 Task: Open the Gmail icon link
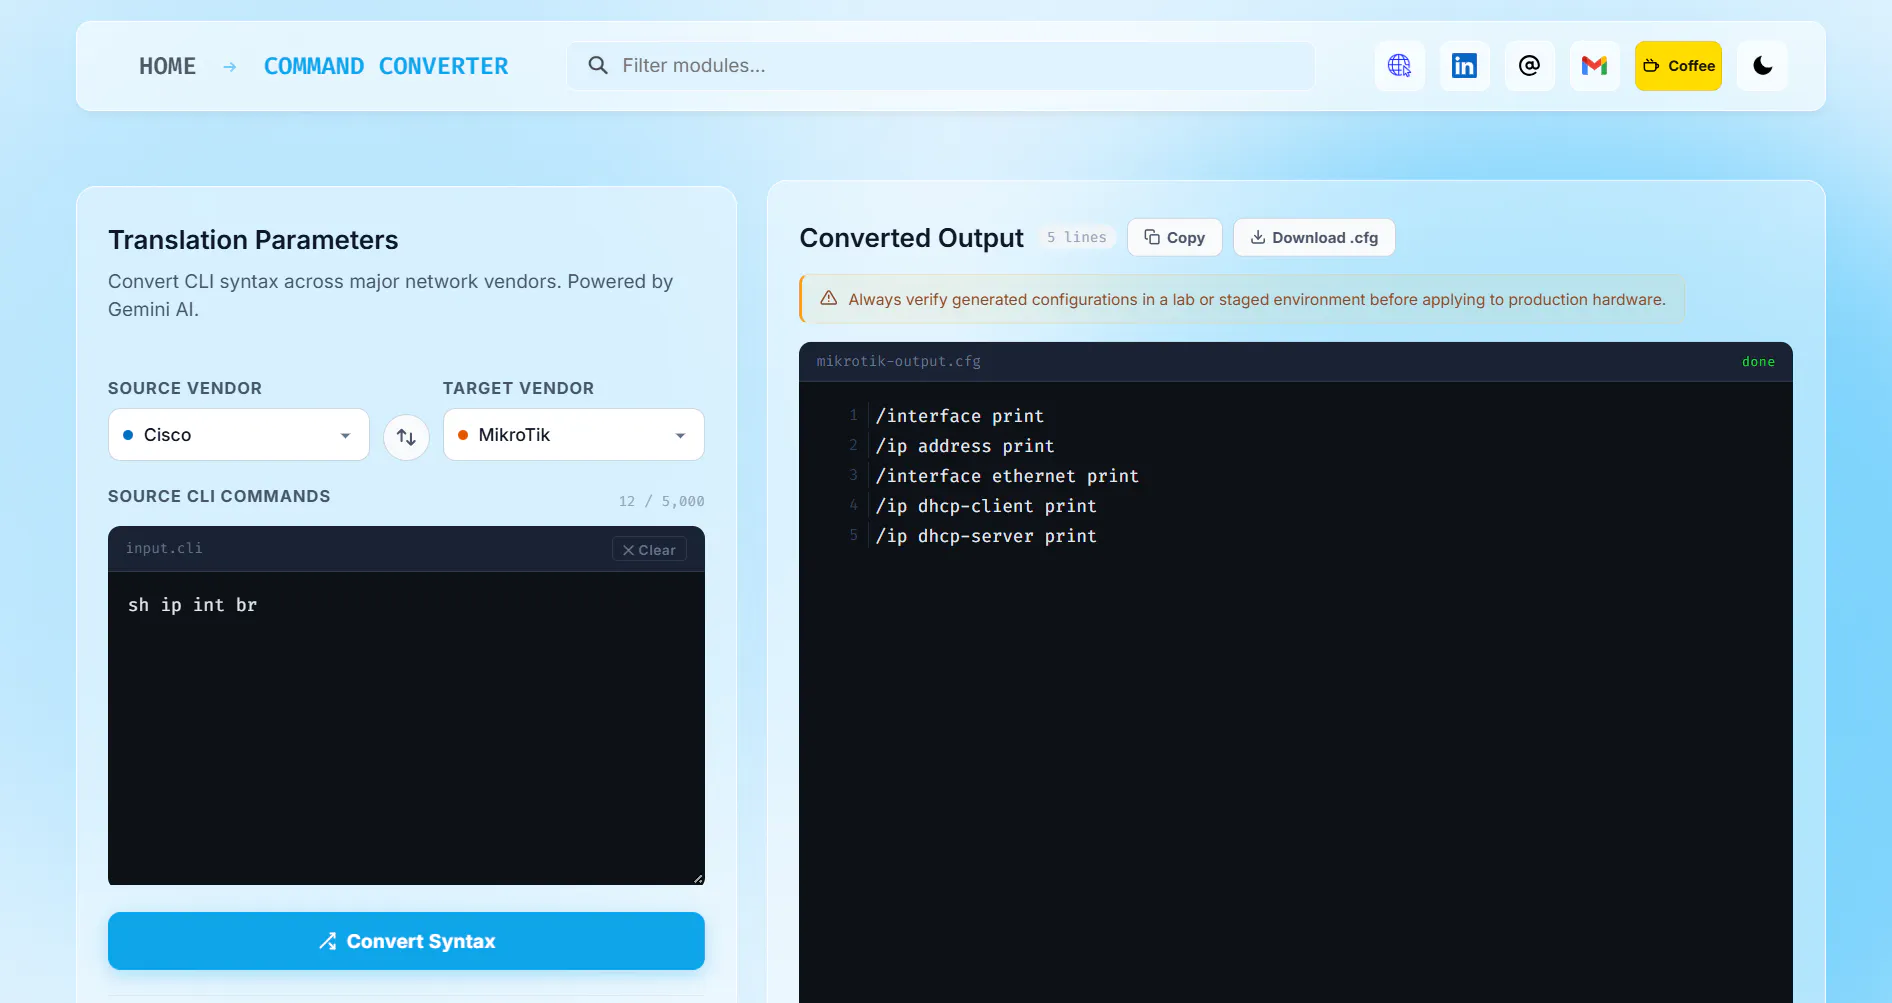point(1594,66)
